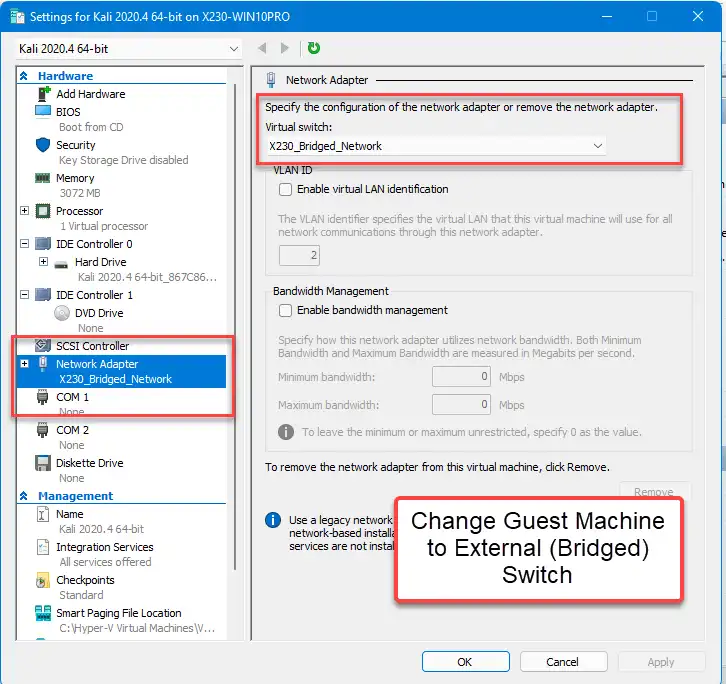
Task: Click the IDE Controller 0 icon
Action: click(x=43, y=244)
